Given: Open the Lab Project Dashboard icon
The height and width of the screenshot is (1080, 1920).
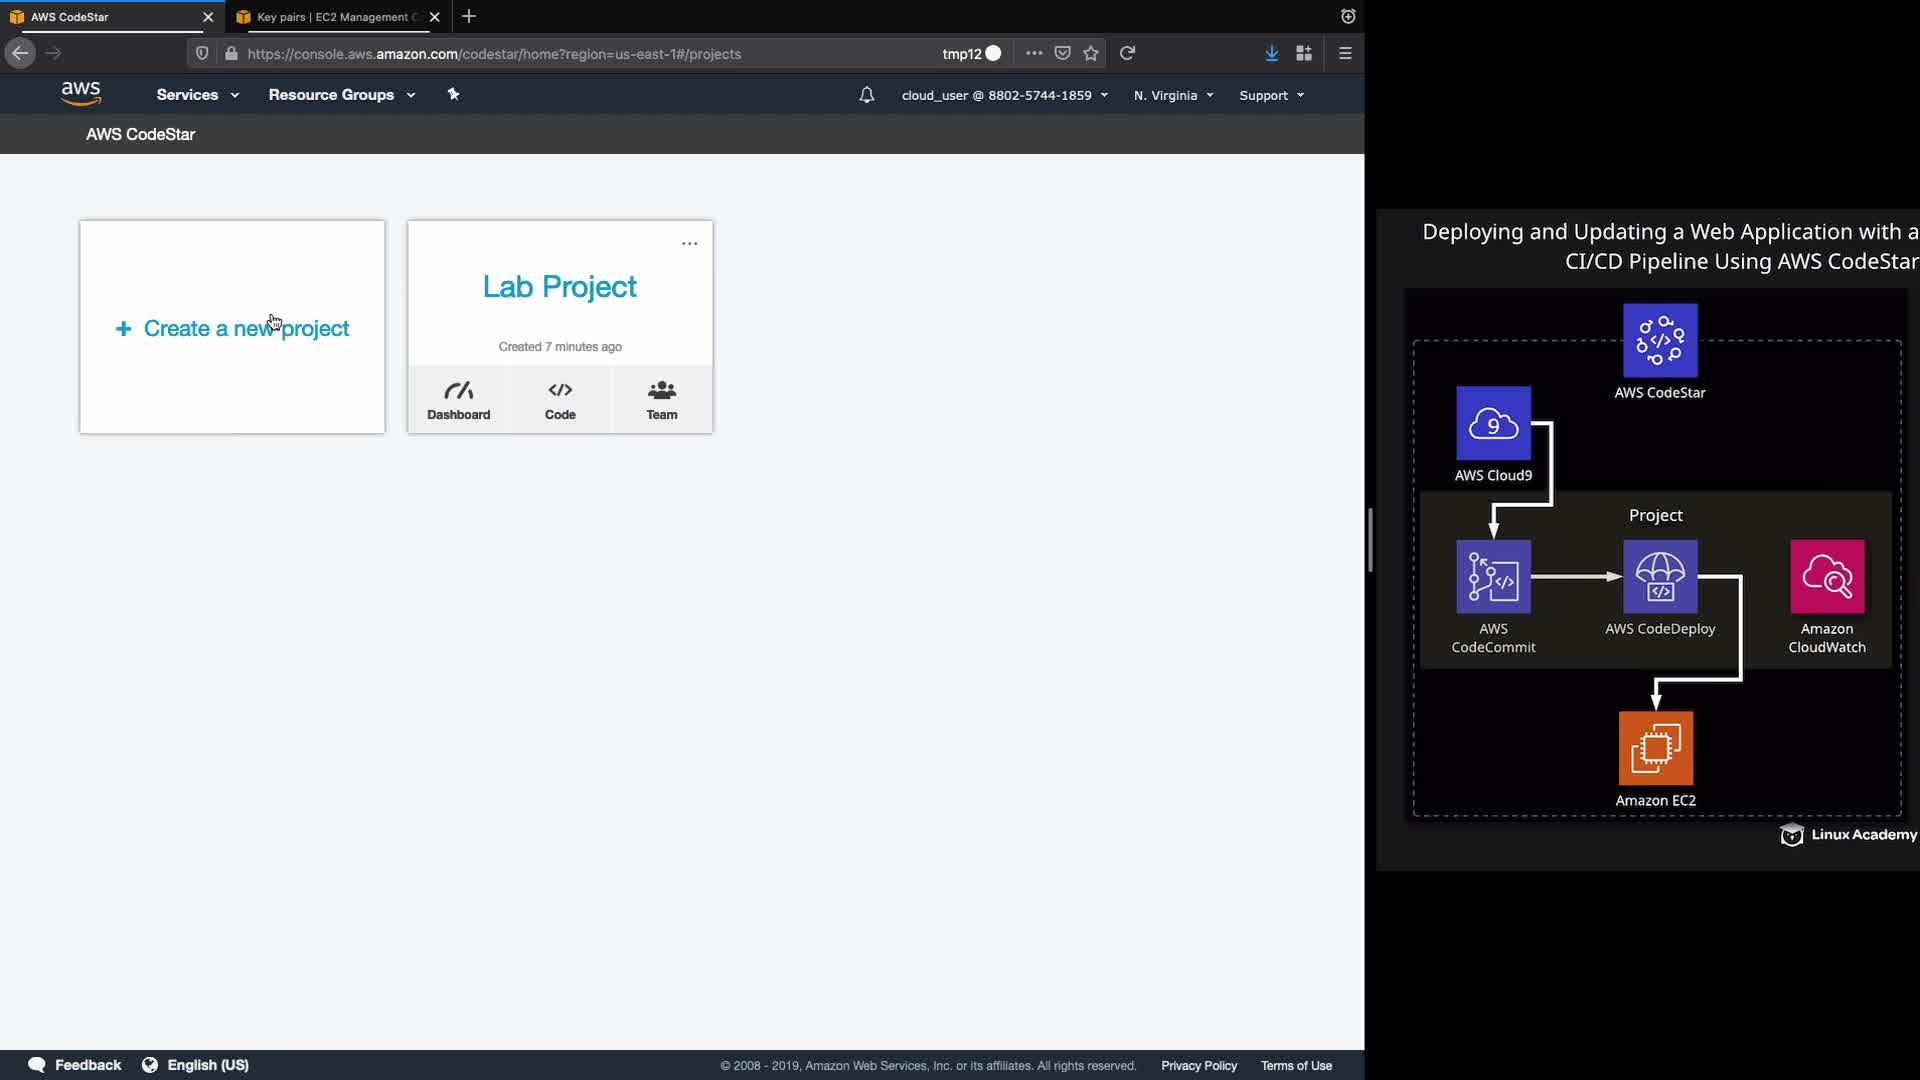Looking at the screenshot, I should coord(458,400).
